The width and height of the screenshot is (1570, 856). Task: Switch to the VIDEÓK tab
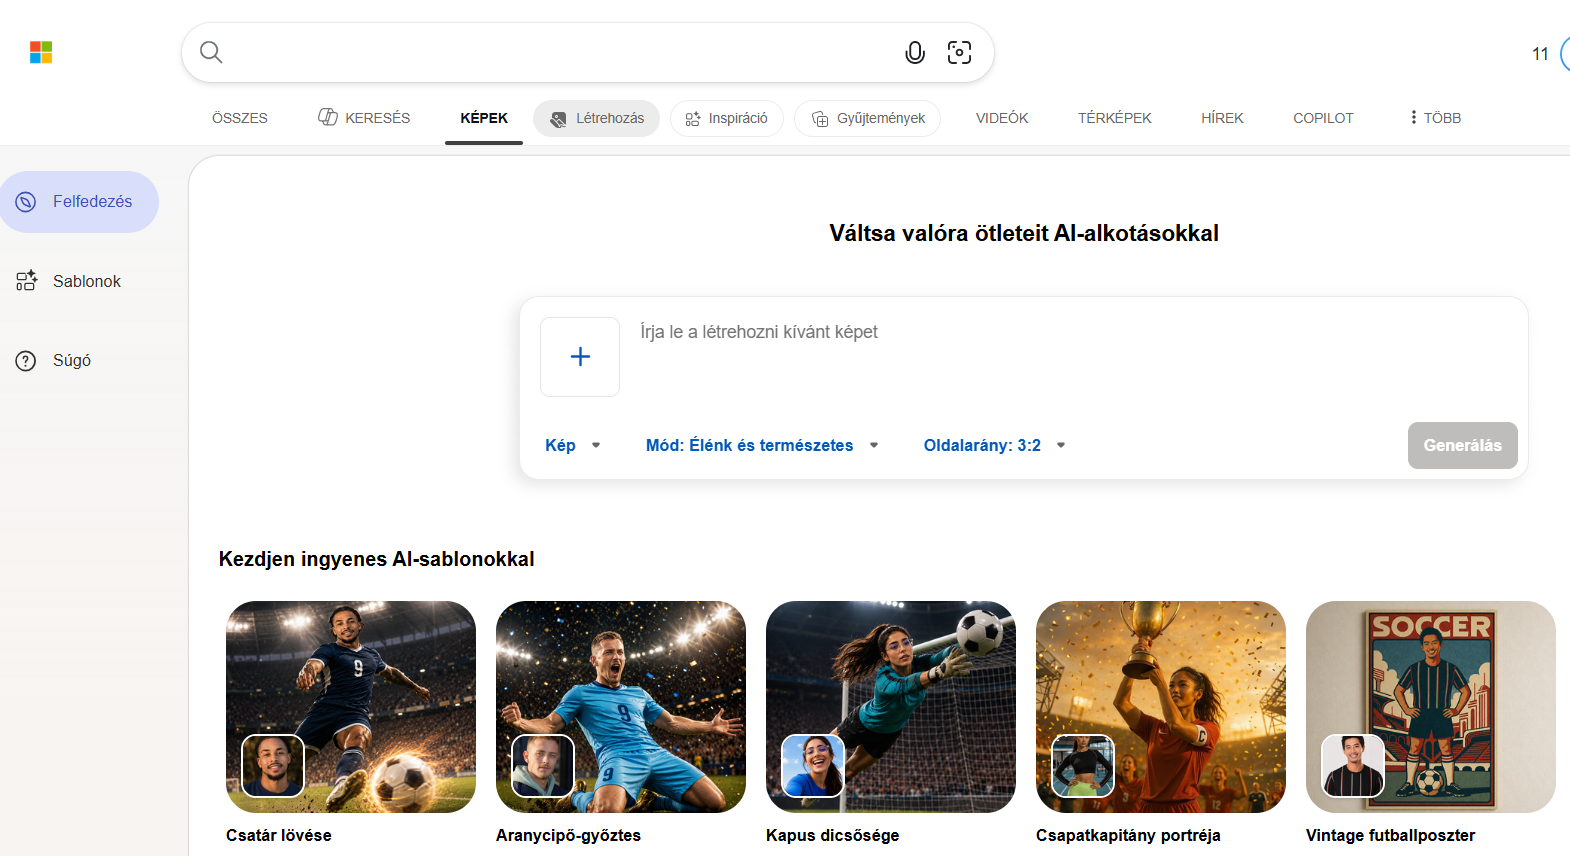(x=1002, y=118)
